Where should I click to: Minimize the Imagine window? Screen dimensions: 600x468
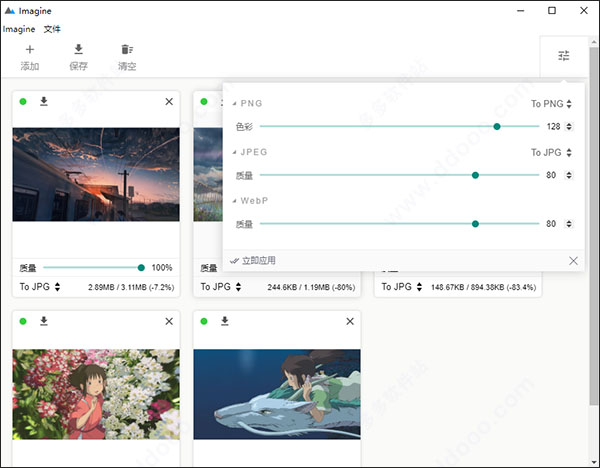[520, 11]
